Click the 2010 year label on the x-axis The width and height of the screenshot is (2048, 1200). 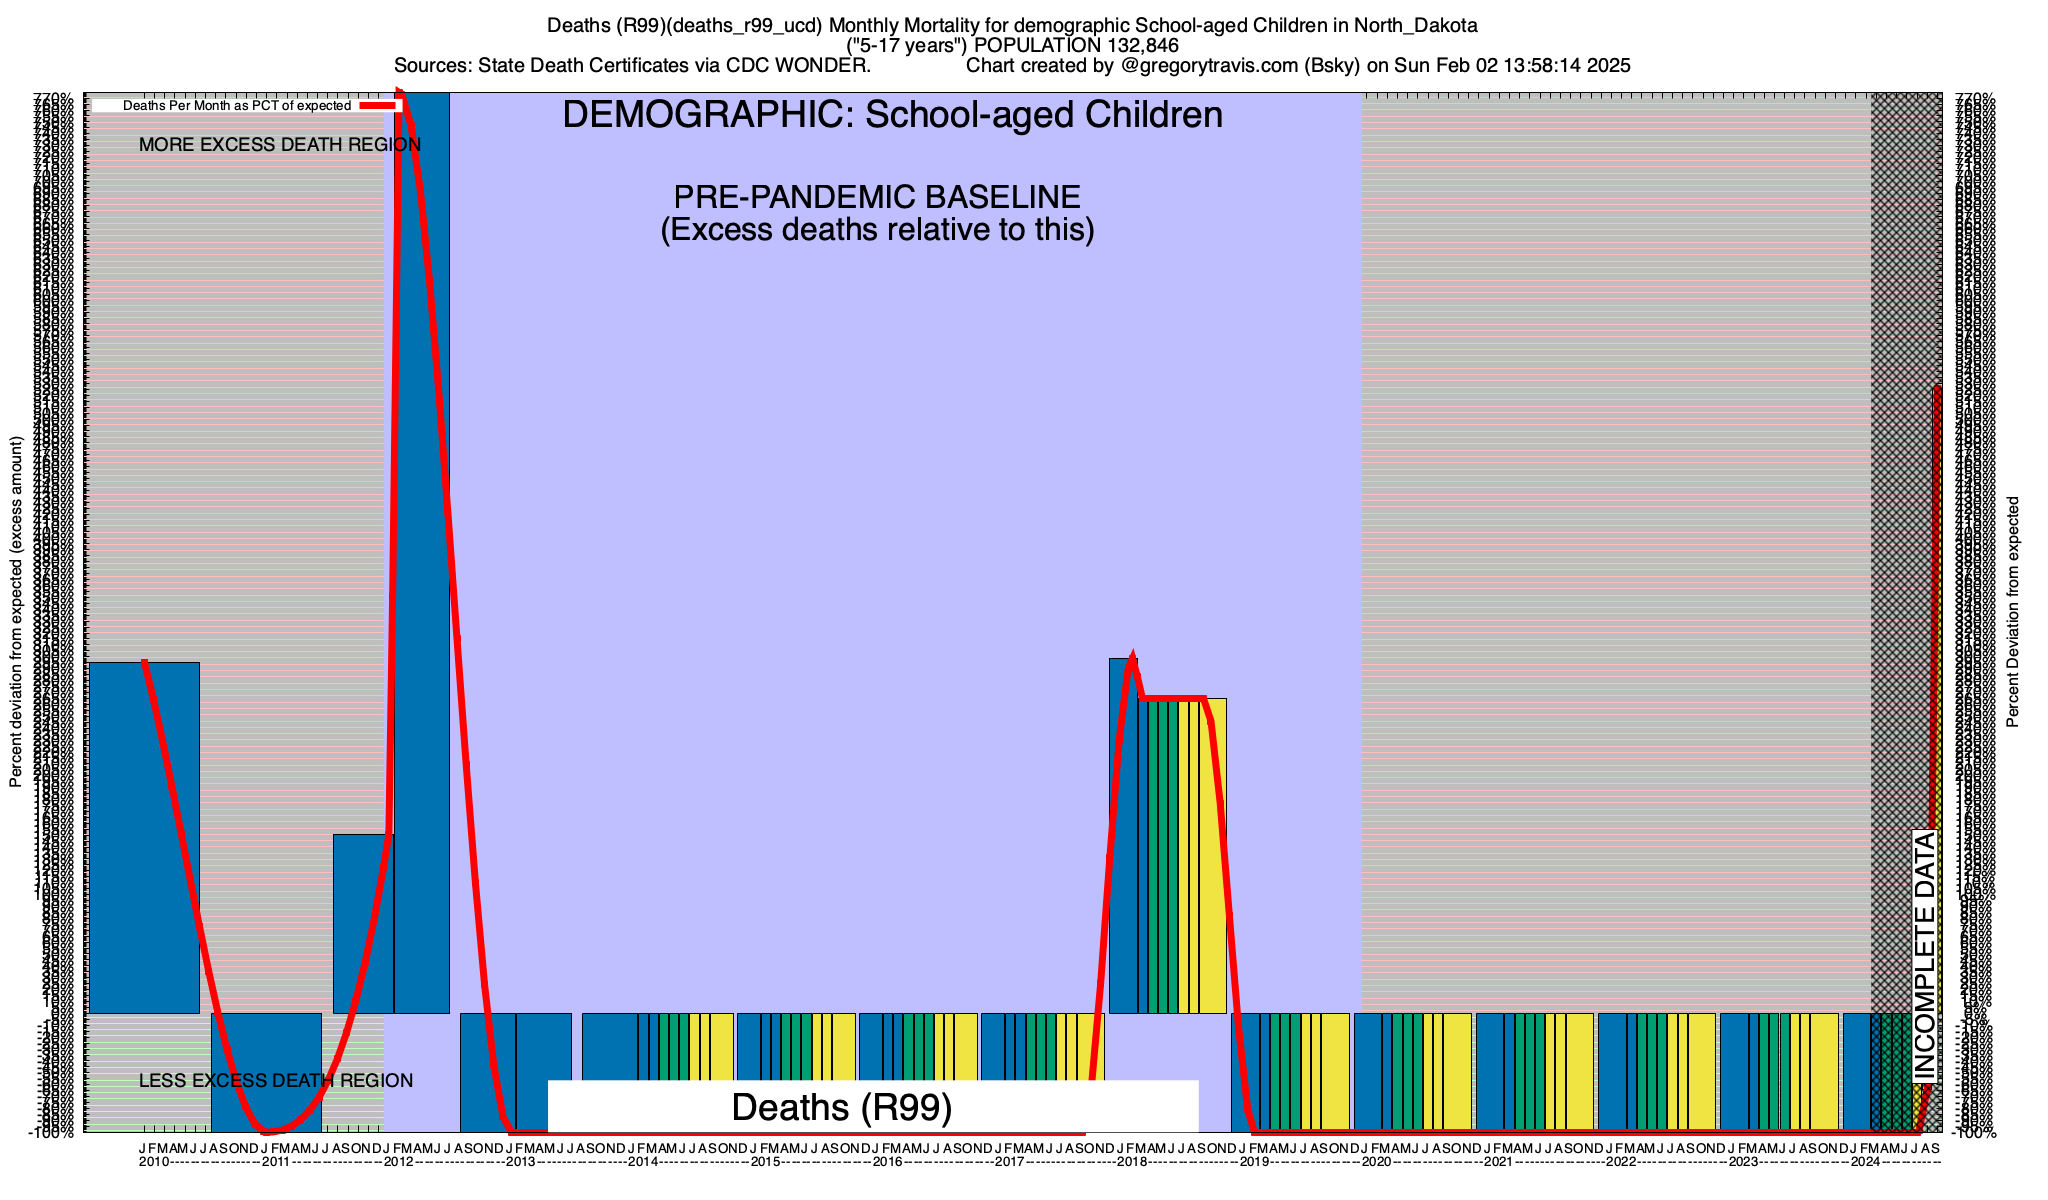(153, 1162)
